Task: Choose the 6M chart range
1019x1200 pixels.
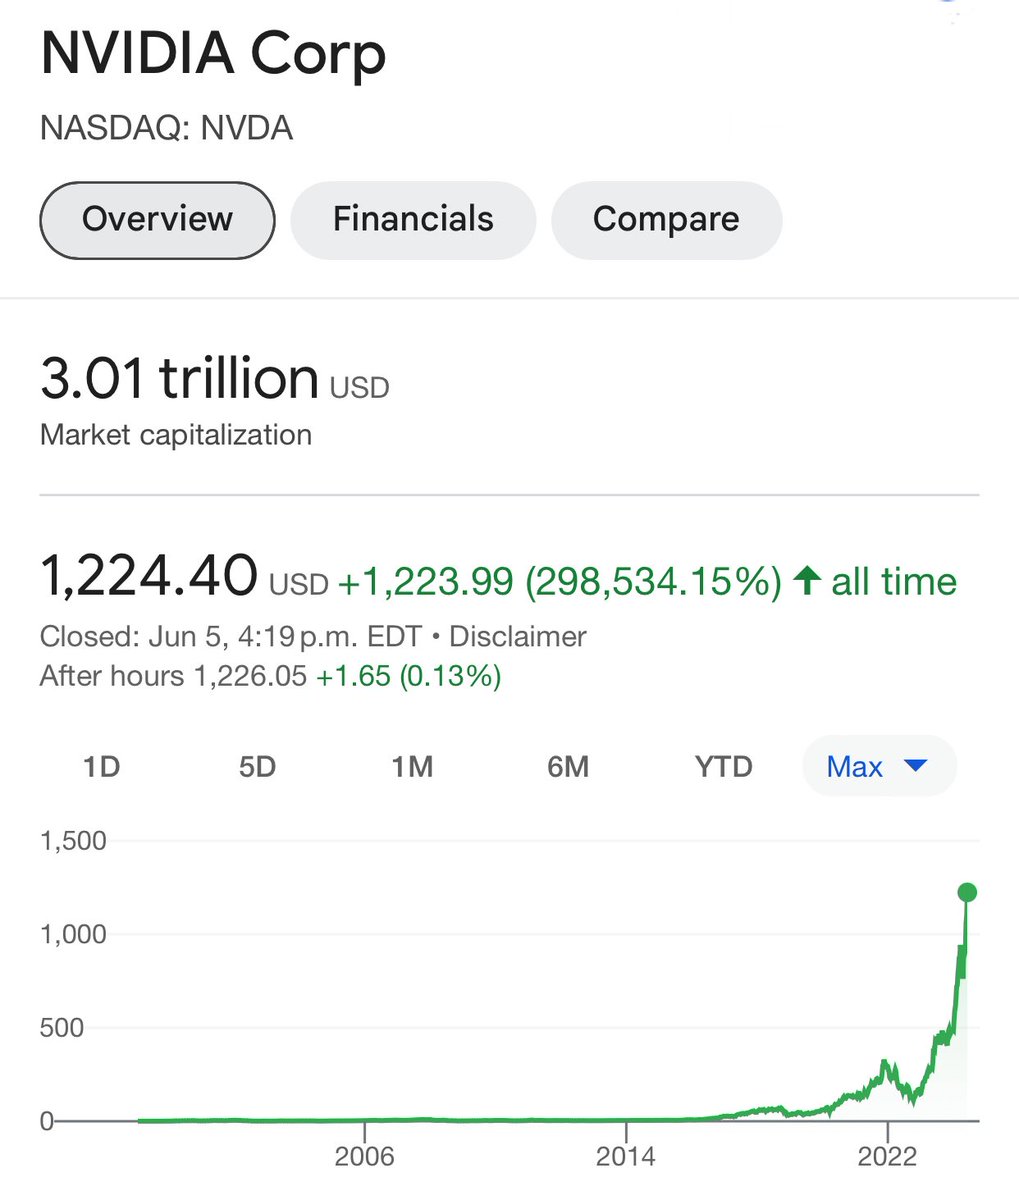Action: click(568, 767)
